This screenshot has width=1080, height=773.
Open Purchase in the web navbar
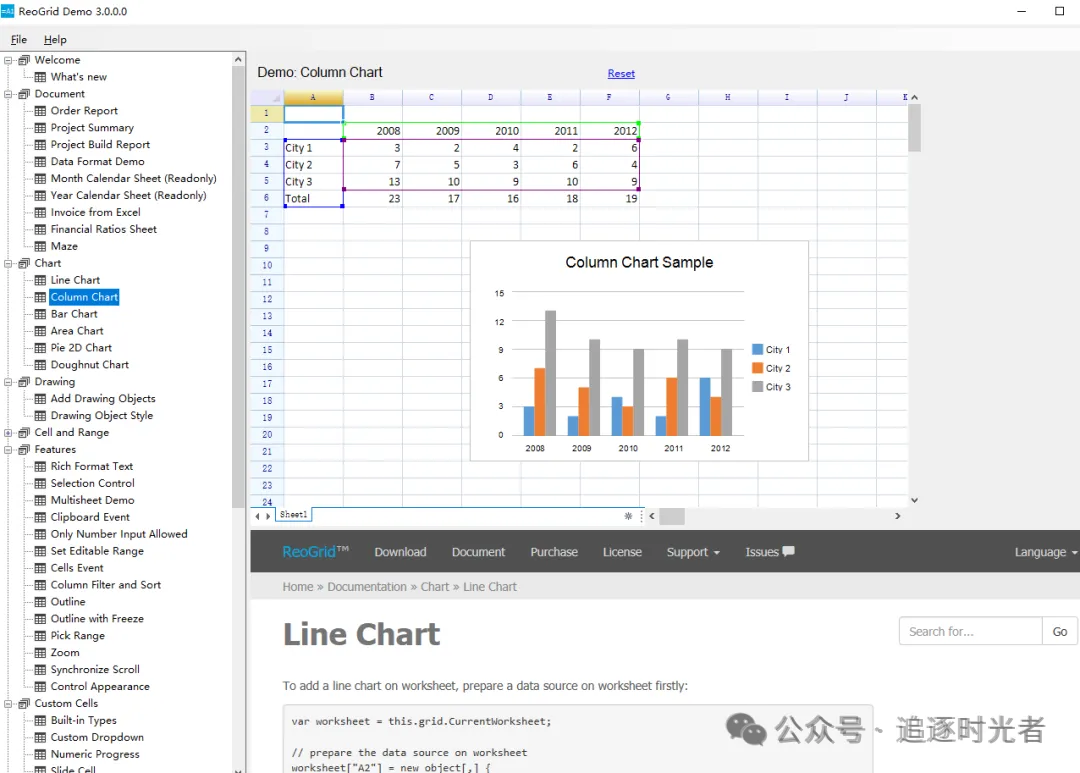(x=554, y=552)
